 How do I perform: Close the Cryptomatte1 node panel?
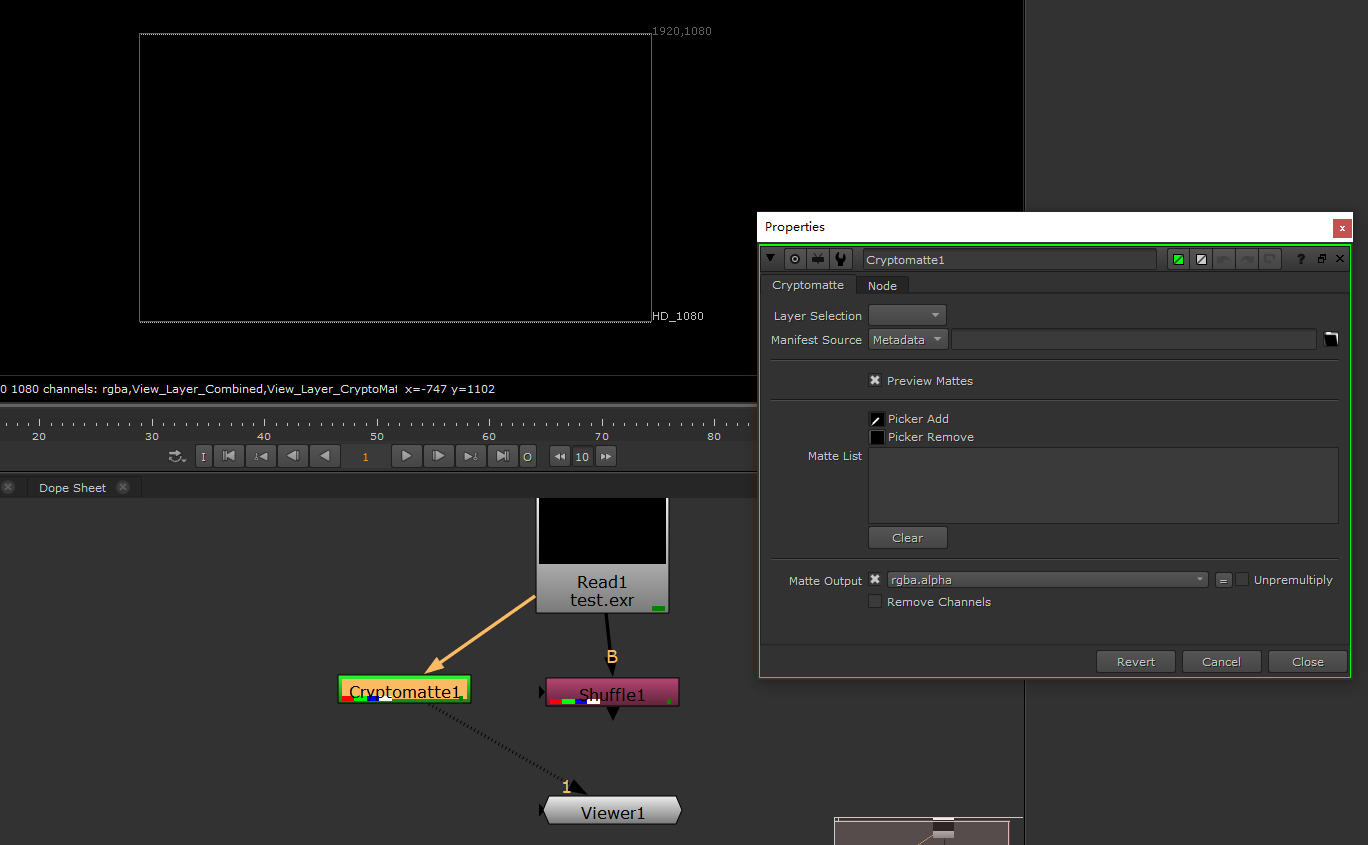click(1340, 259)
